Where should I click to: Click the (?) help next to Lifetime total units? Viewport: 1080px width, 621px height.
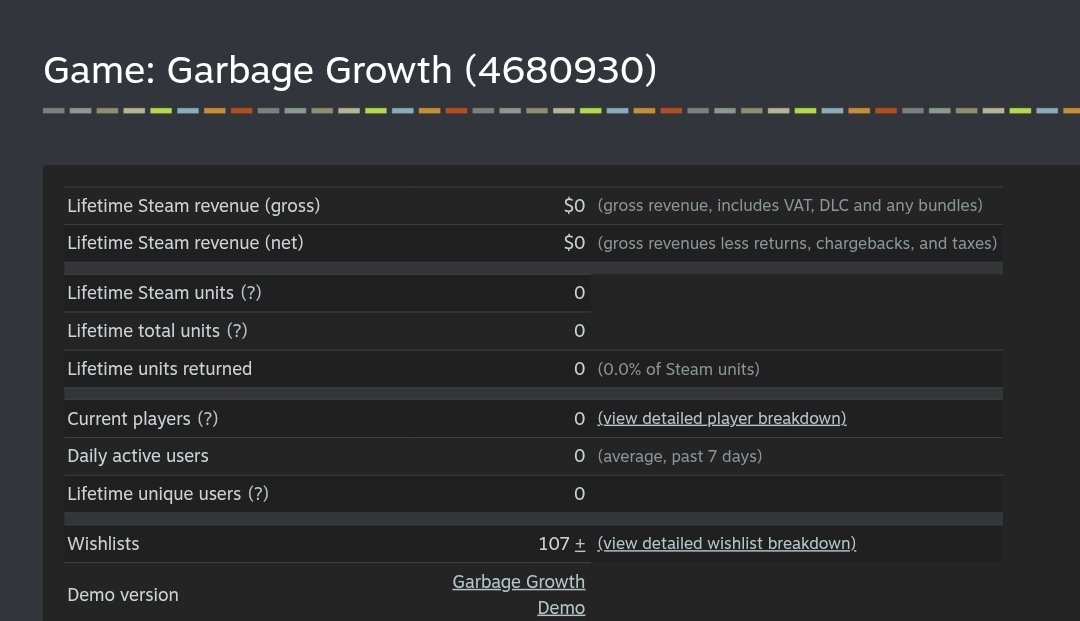pos(237,330)
